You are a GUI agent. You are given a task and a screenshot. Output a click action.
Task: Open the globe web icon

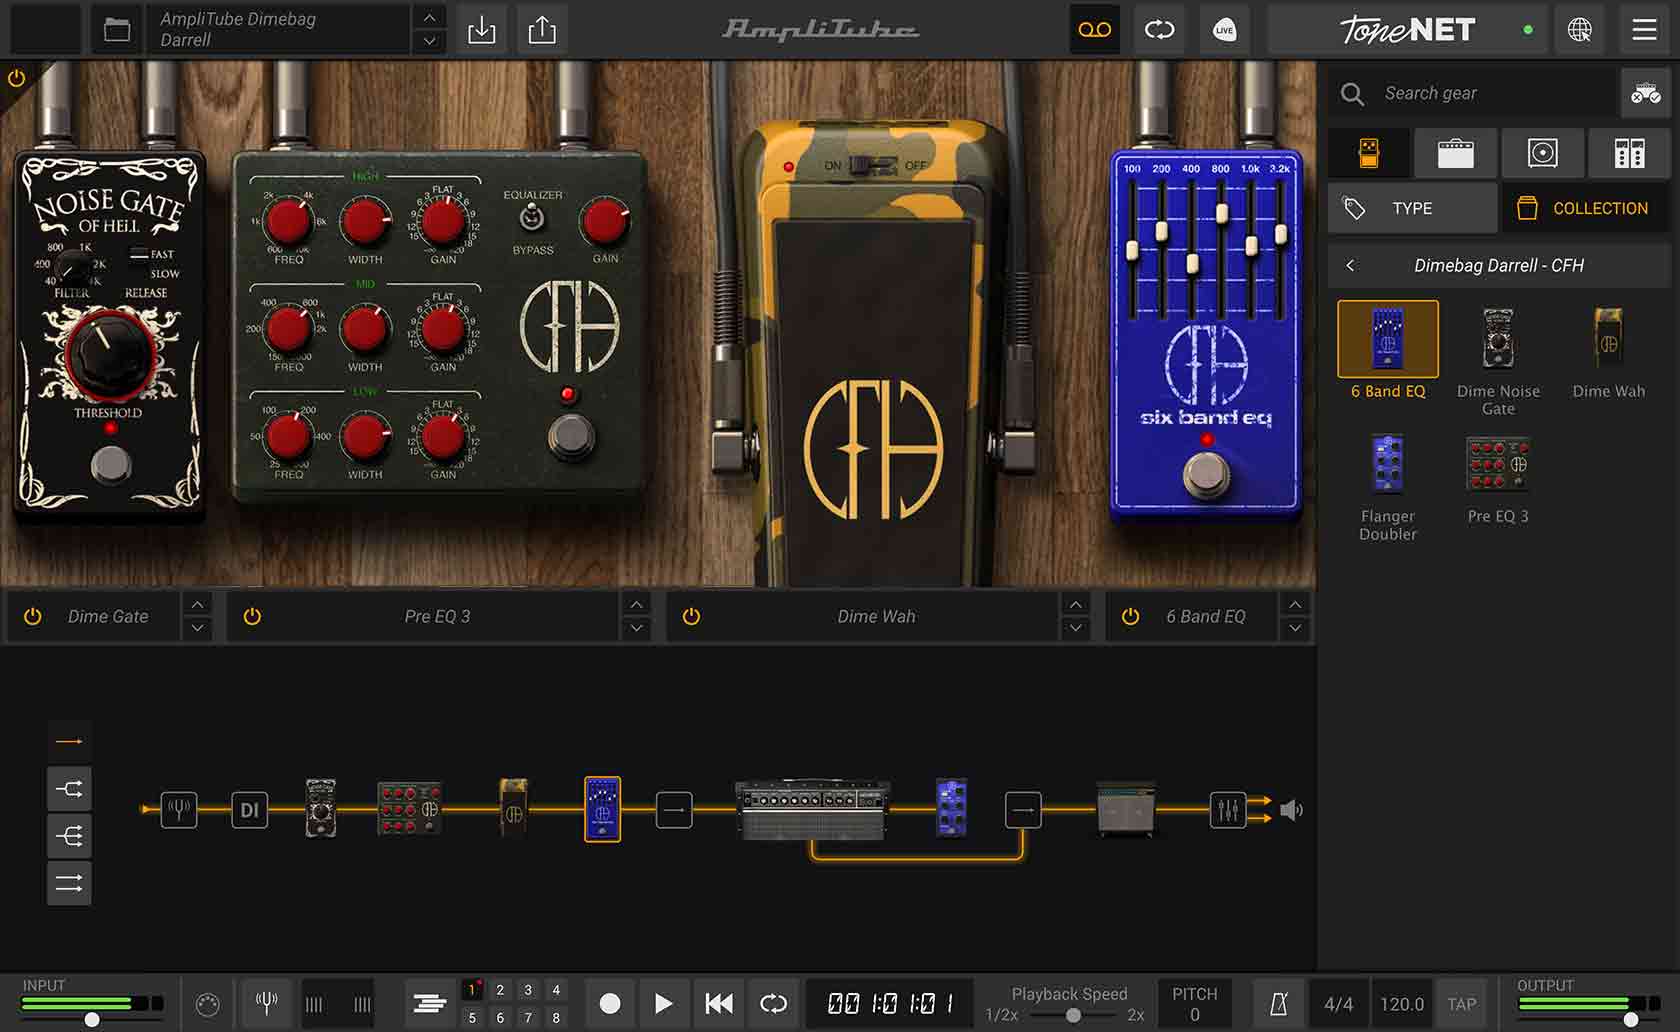click(x=1579, y=30)
